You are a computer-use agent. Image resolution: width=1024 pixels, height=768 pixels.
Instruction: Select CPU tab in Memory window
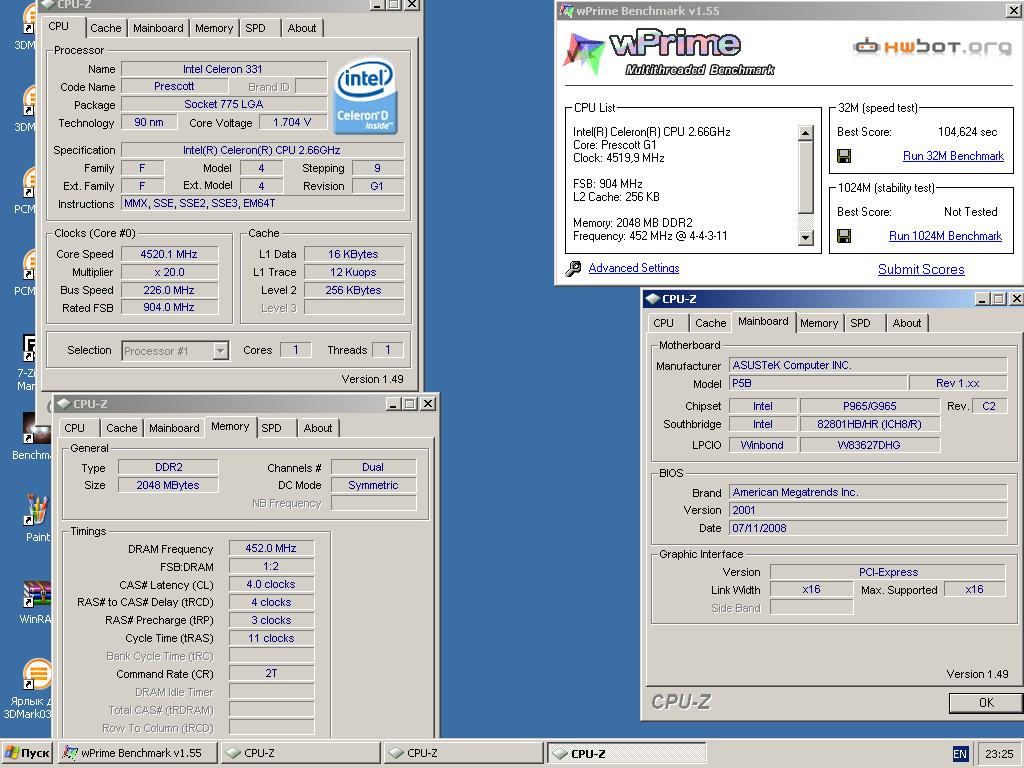[x=74, y=428]
